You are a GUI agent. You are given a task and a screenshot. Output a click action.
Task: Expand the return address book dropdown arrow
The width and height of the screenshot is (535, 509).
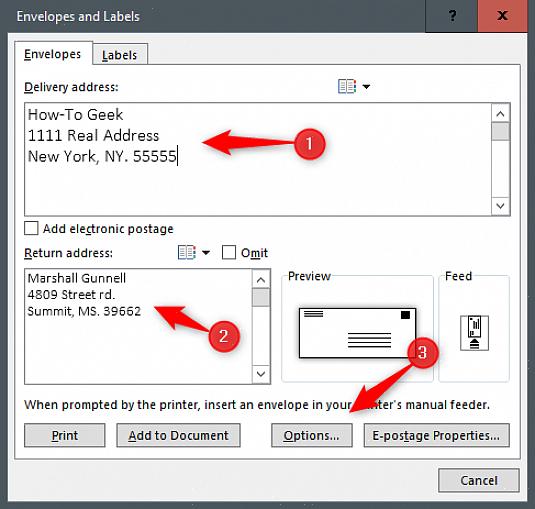[x=206, y=253]
